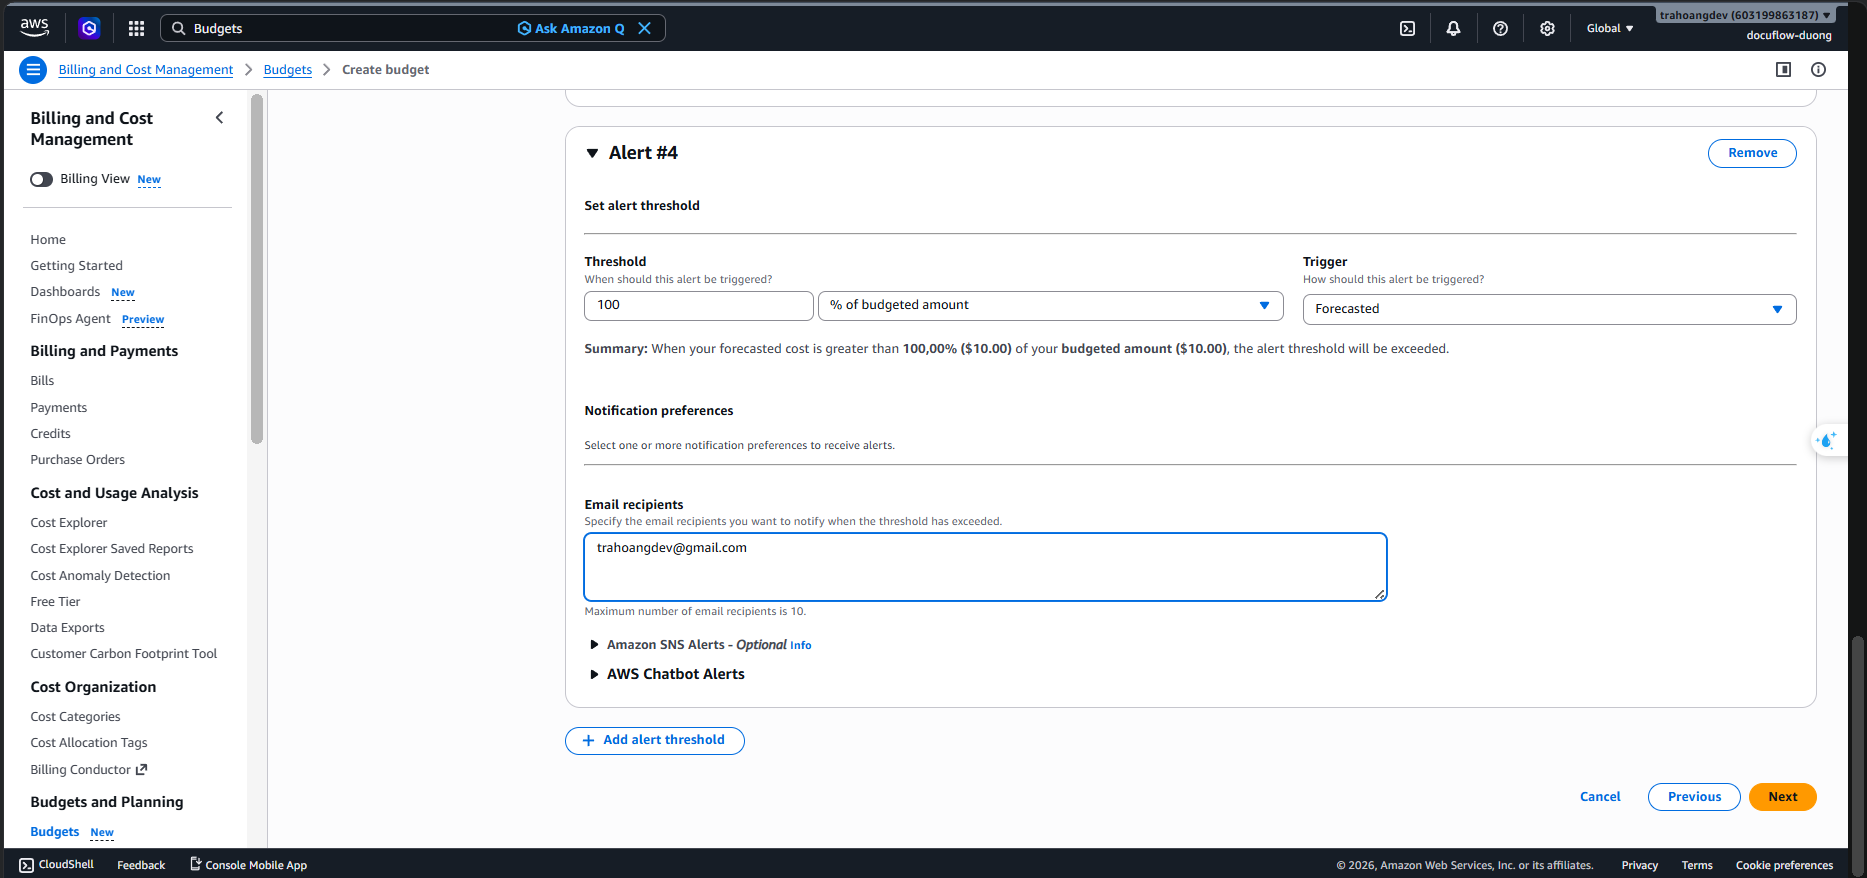Edit the threshold value field
Screen dimensions: 1867x878
point(699,305)
